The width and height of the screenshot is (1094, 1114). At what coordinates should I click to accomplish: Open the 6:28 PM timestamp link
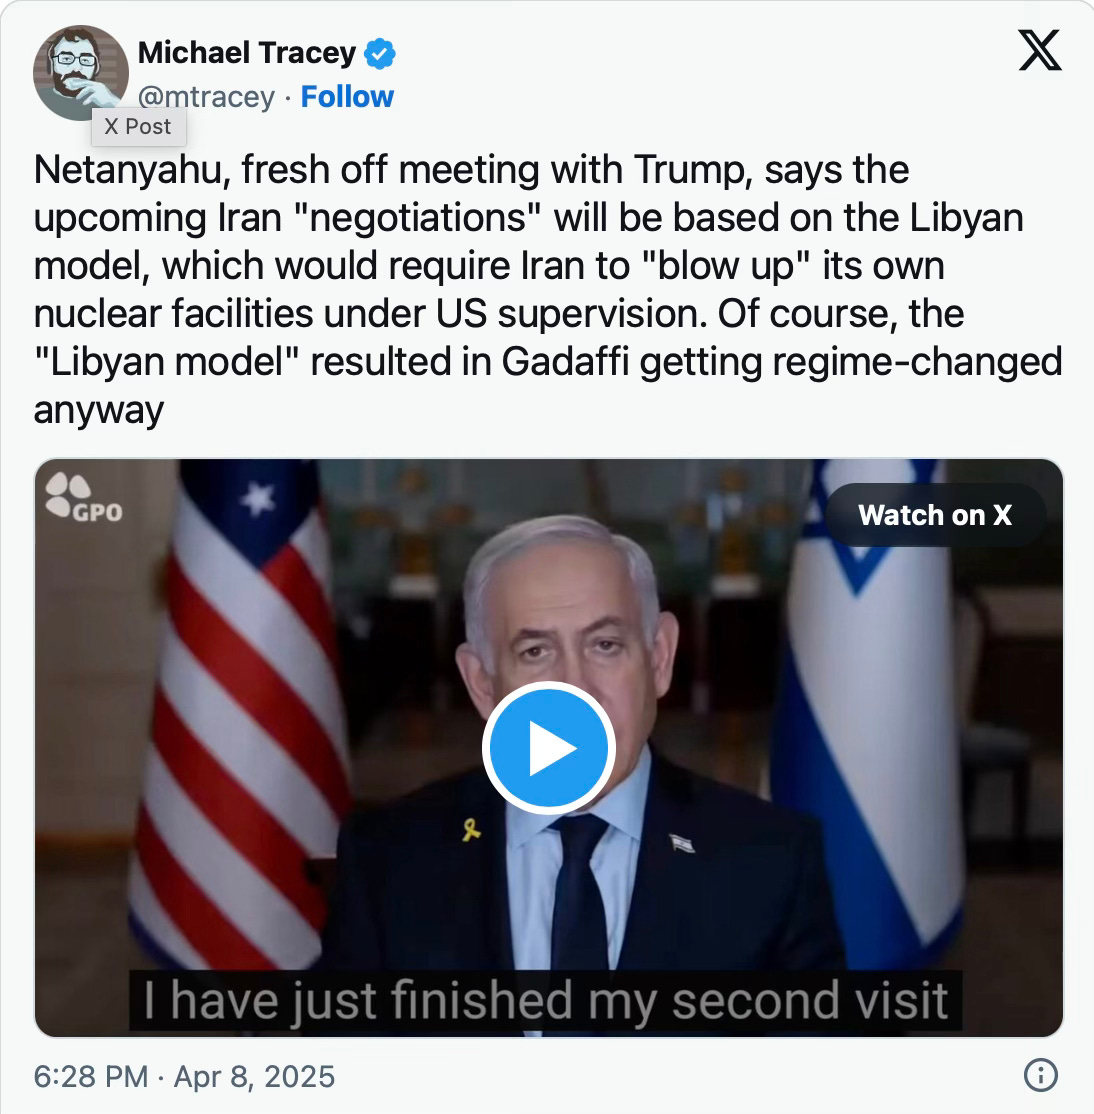[x=91, y=1076]
